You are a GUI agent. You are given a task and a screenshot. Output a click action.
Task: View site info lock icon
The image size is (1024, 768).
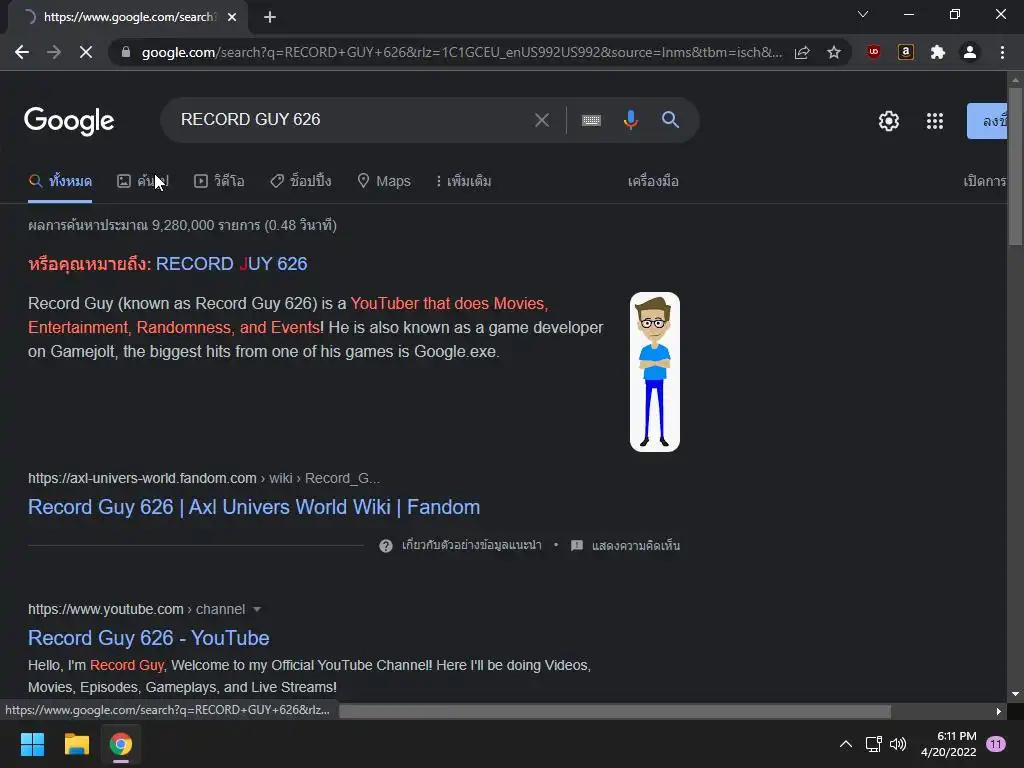click(126, 52)
